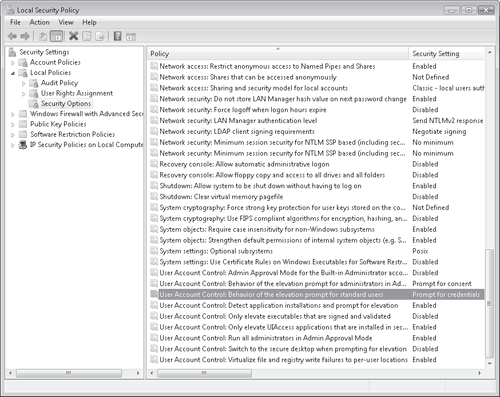Click the vertical scrollbar up arrow

coord(489,52)
